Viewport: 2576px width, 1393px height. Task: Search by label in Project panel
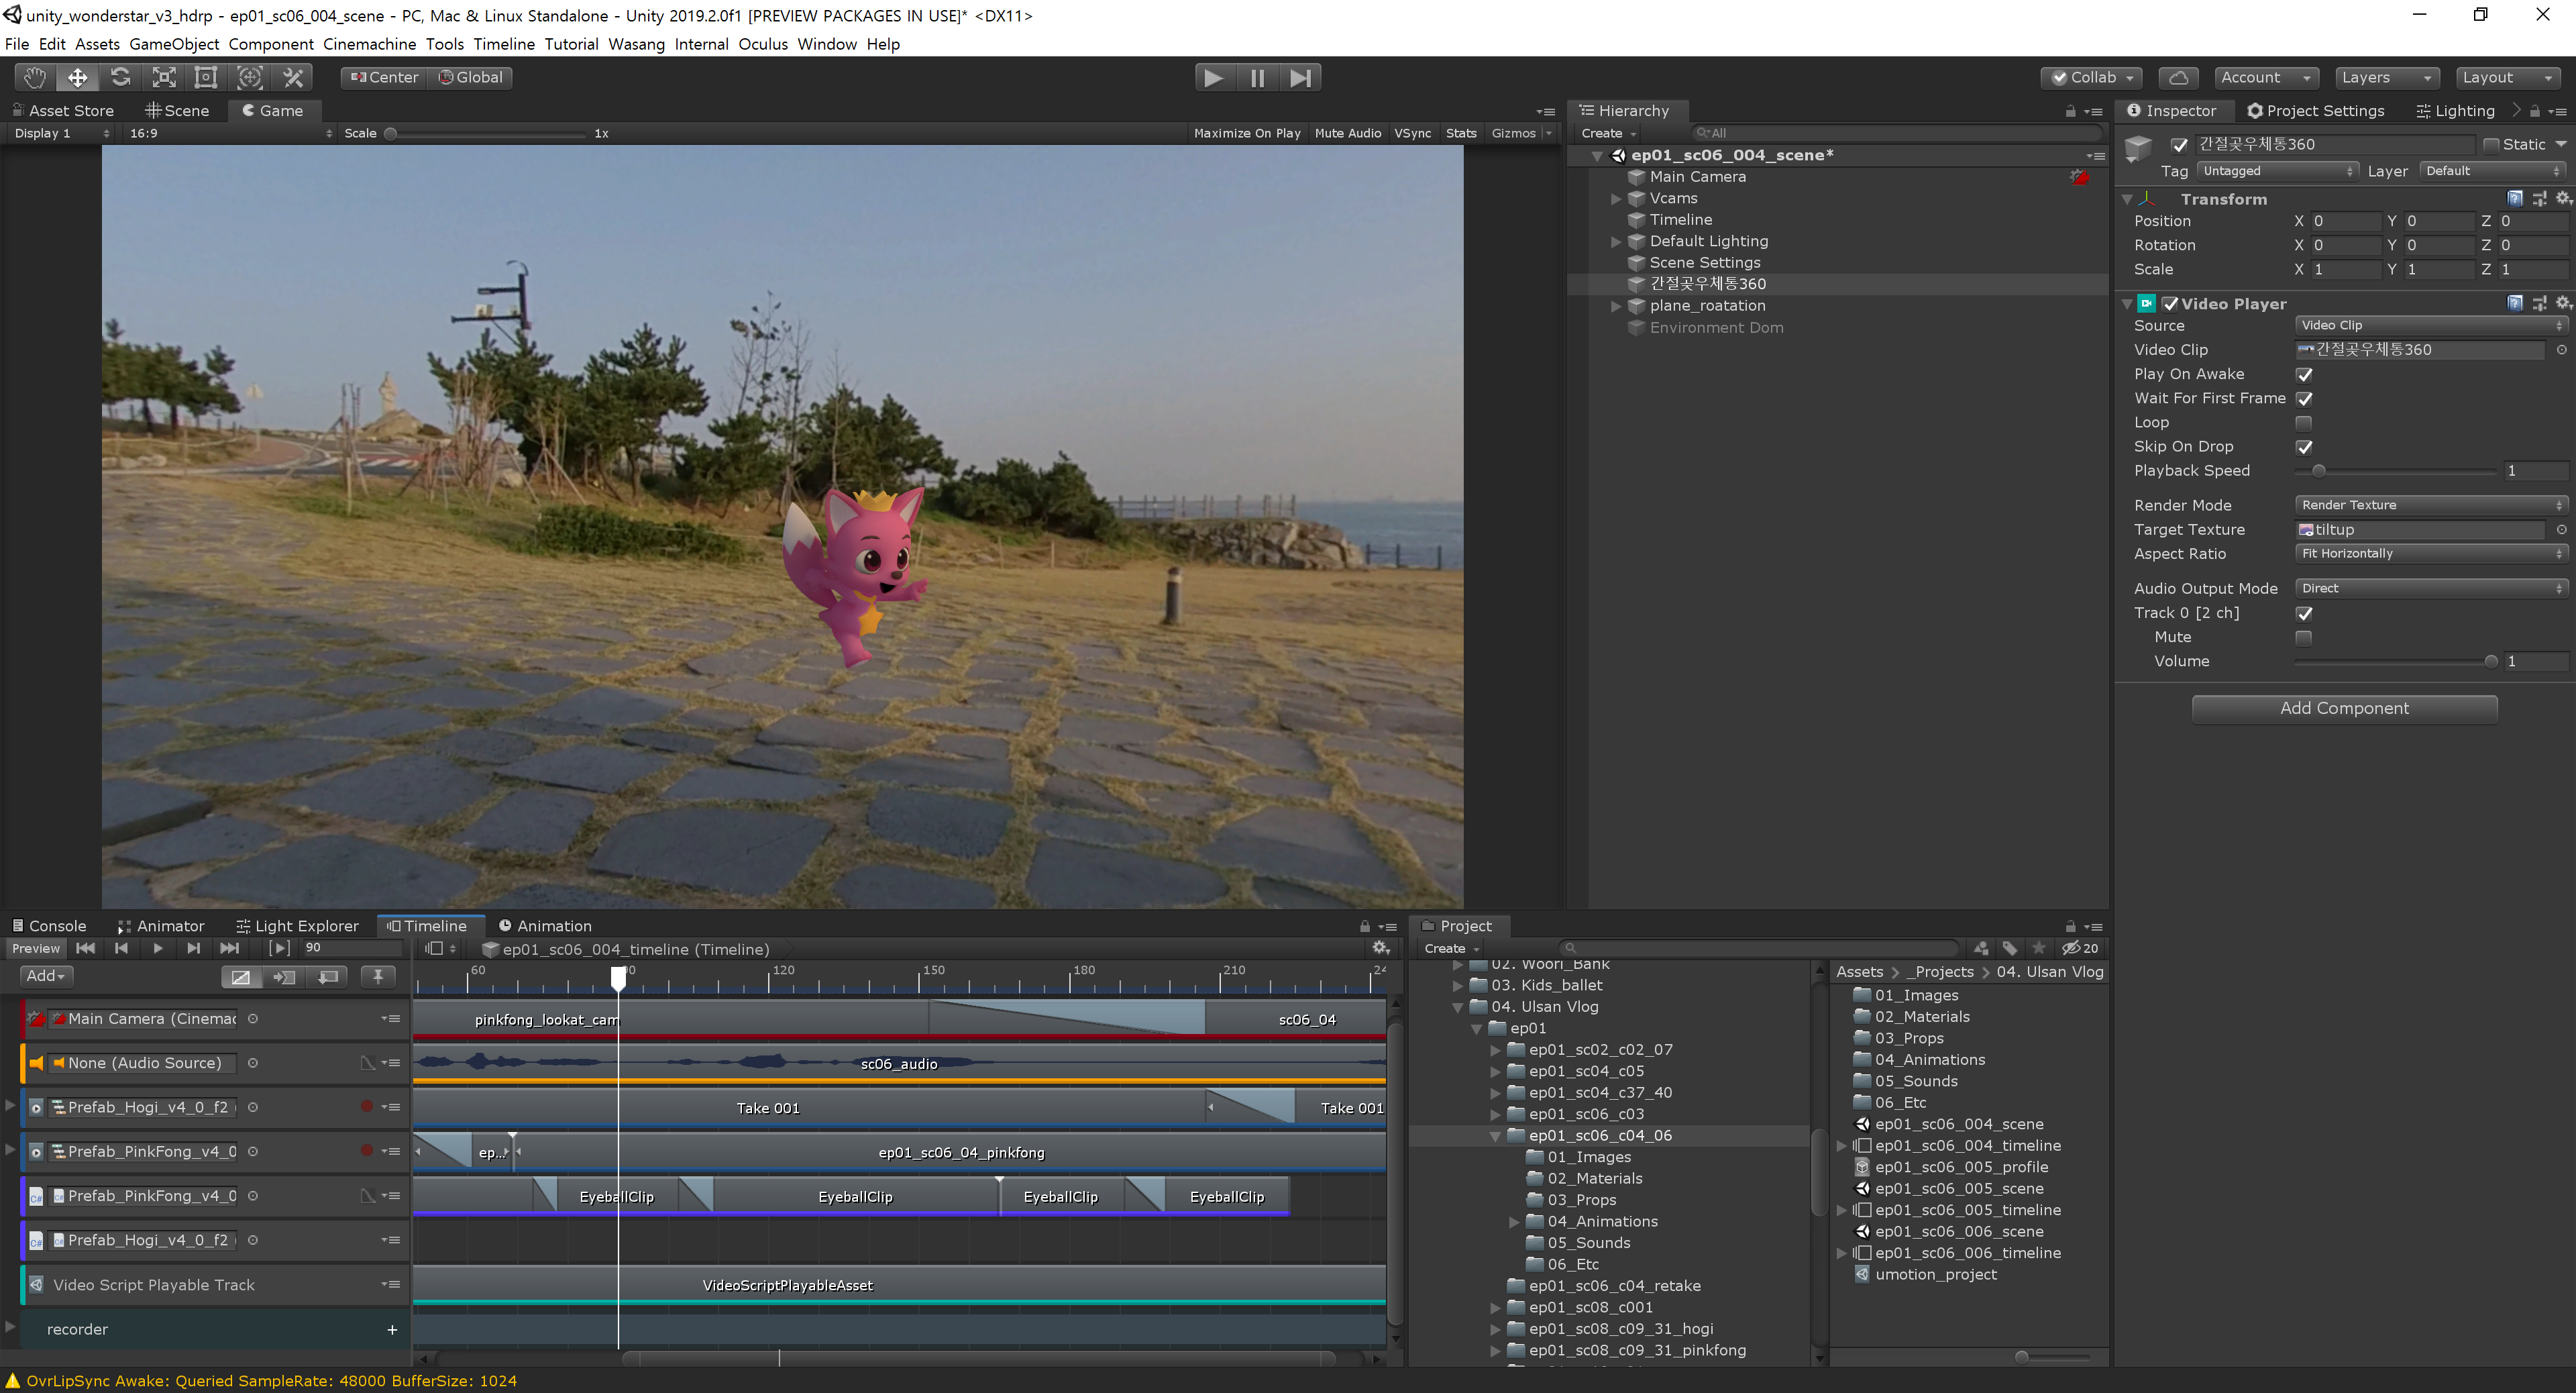[2010, 947]
